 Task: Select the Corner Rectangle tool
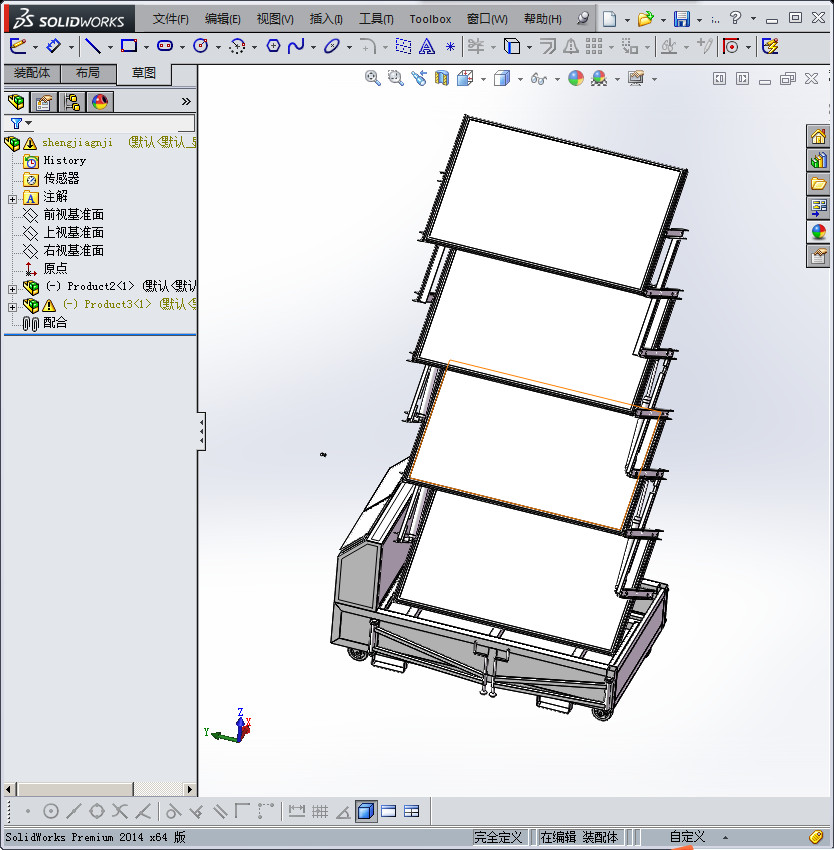[x=129, y=47]
